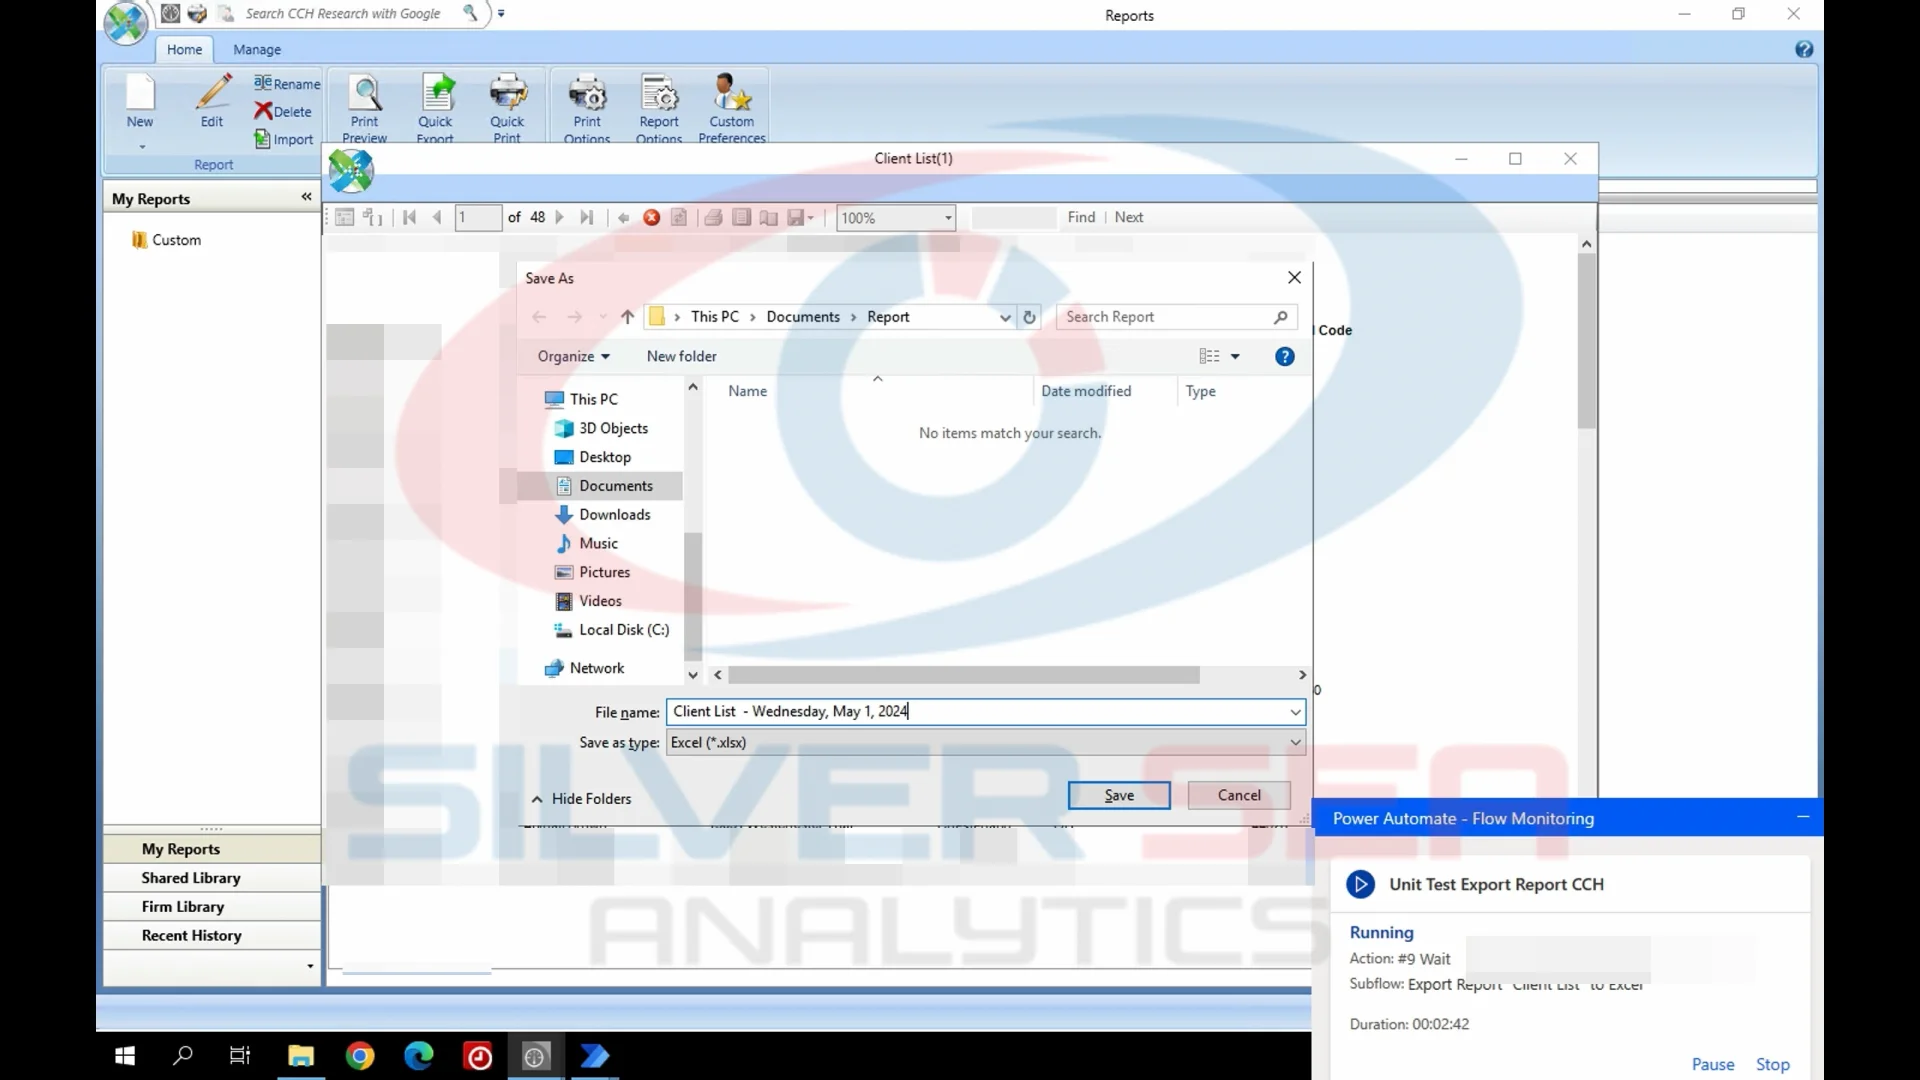Go to first page in viewer toolbar

click(x=410, y=217)
